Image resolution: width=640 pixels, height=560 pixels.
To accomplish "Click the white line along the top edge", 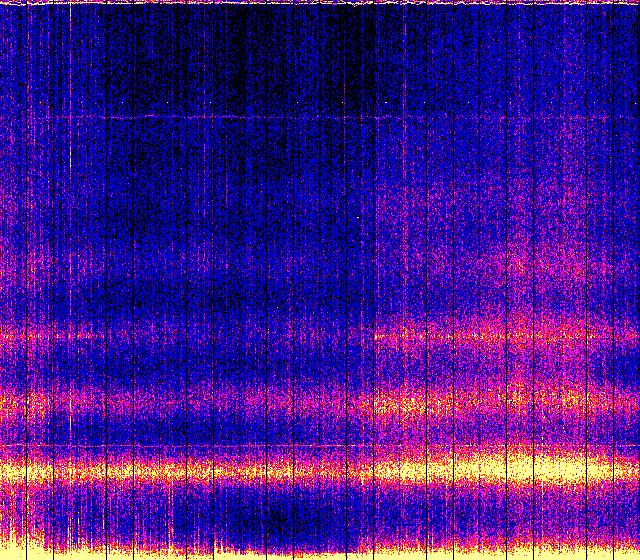I will (x=320, y=3).
